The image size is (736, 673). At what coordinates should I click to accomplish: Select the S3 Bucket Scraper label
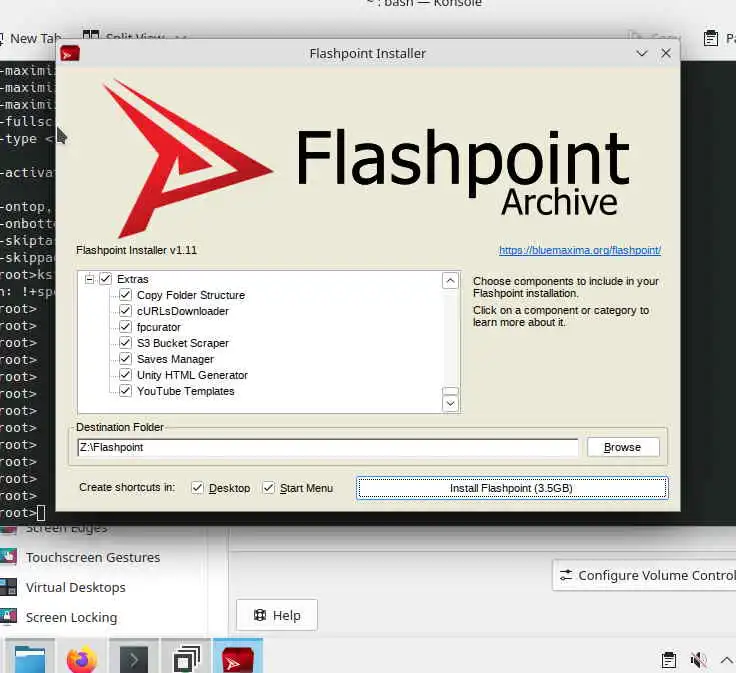point(183,343)
